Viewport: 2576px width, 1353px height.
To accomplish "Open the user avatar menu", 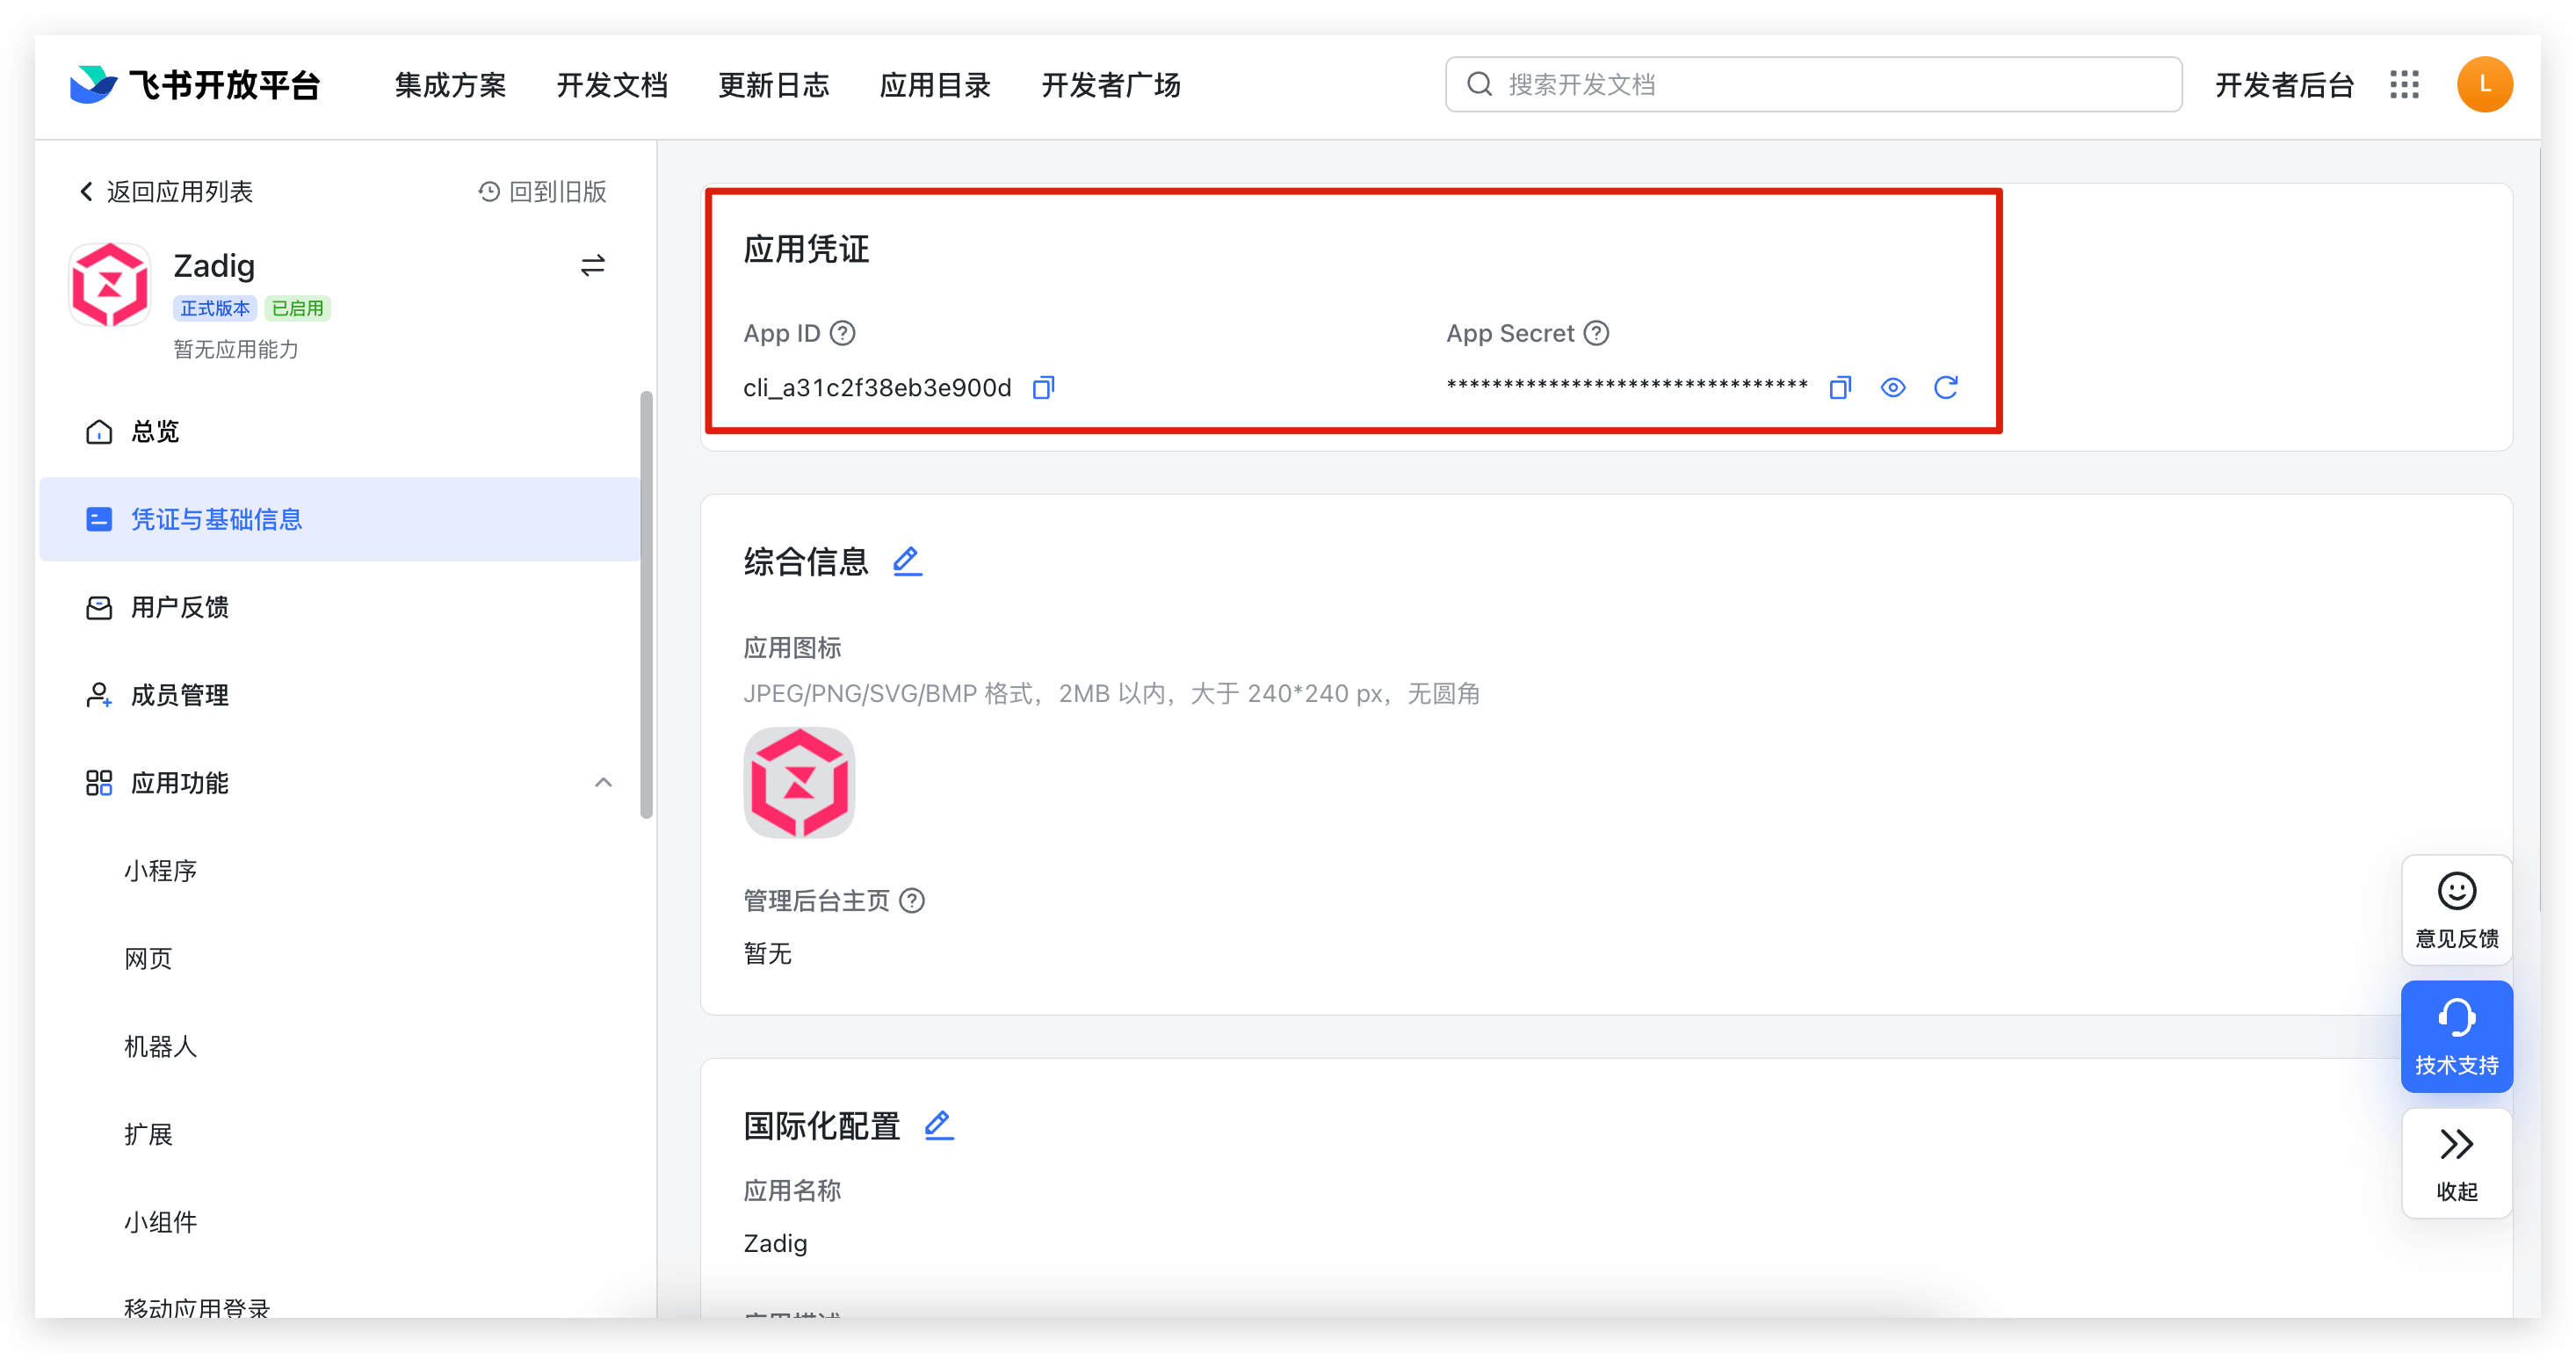I will 2485,85.
